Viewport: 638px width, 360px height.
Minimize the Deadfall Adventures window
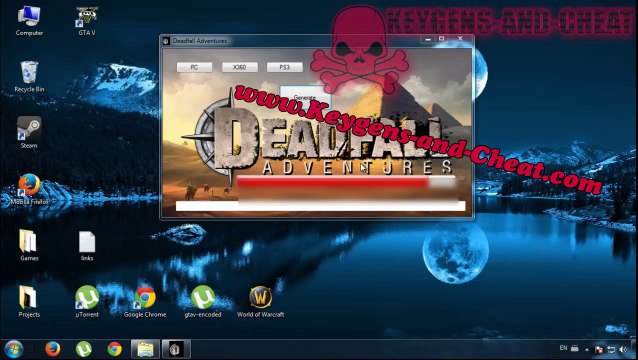pos(428,39)
